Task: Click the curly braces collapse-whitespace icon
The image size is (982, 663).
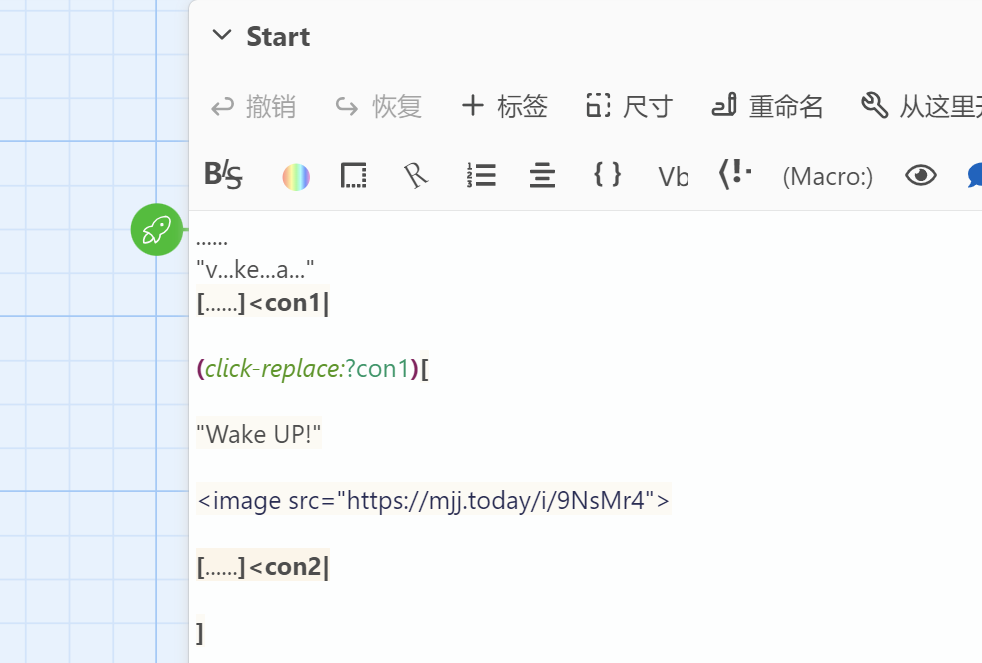Action: tap(607, 175)
